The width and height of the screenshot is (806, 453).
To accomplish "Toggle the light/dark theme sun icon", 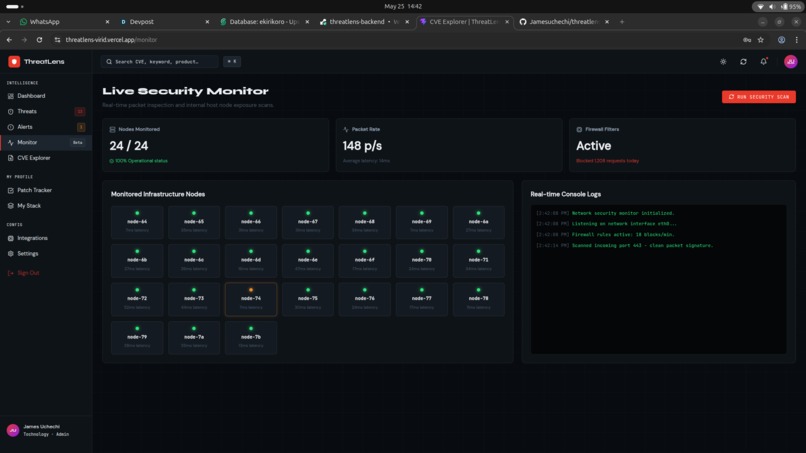I will pyautogui.click(x=723, y=62).
